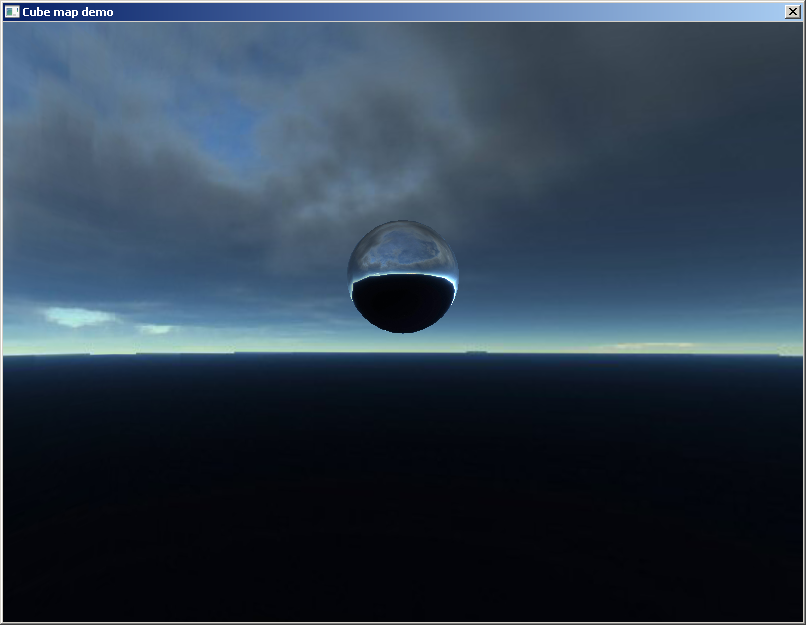Screen dimensions: 806x625
Task: Click the application icon in the title bar
Action: click(x=12, y=11)
